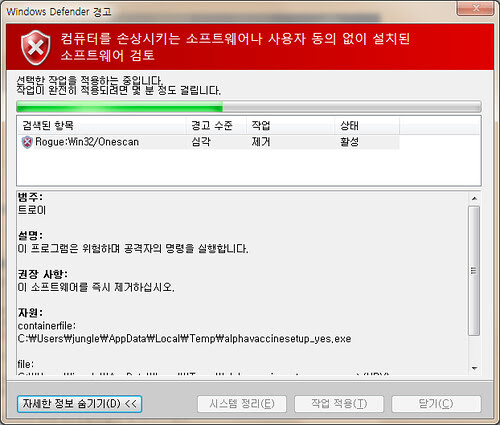Click the 닫기(C) button
This screenshot has width=500, height=425.
coord(436,404)
